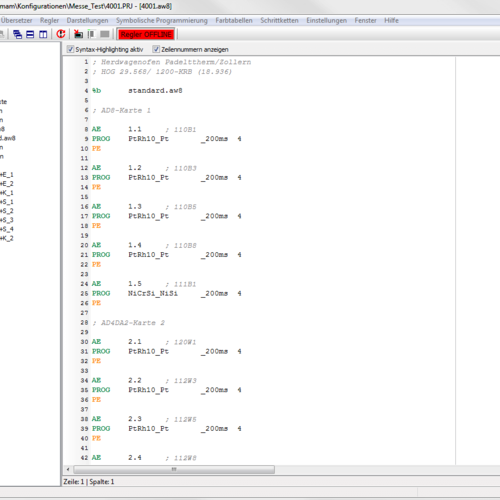
Task: Open the Farbtabellen menu
Action: tap(234, 20)
